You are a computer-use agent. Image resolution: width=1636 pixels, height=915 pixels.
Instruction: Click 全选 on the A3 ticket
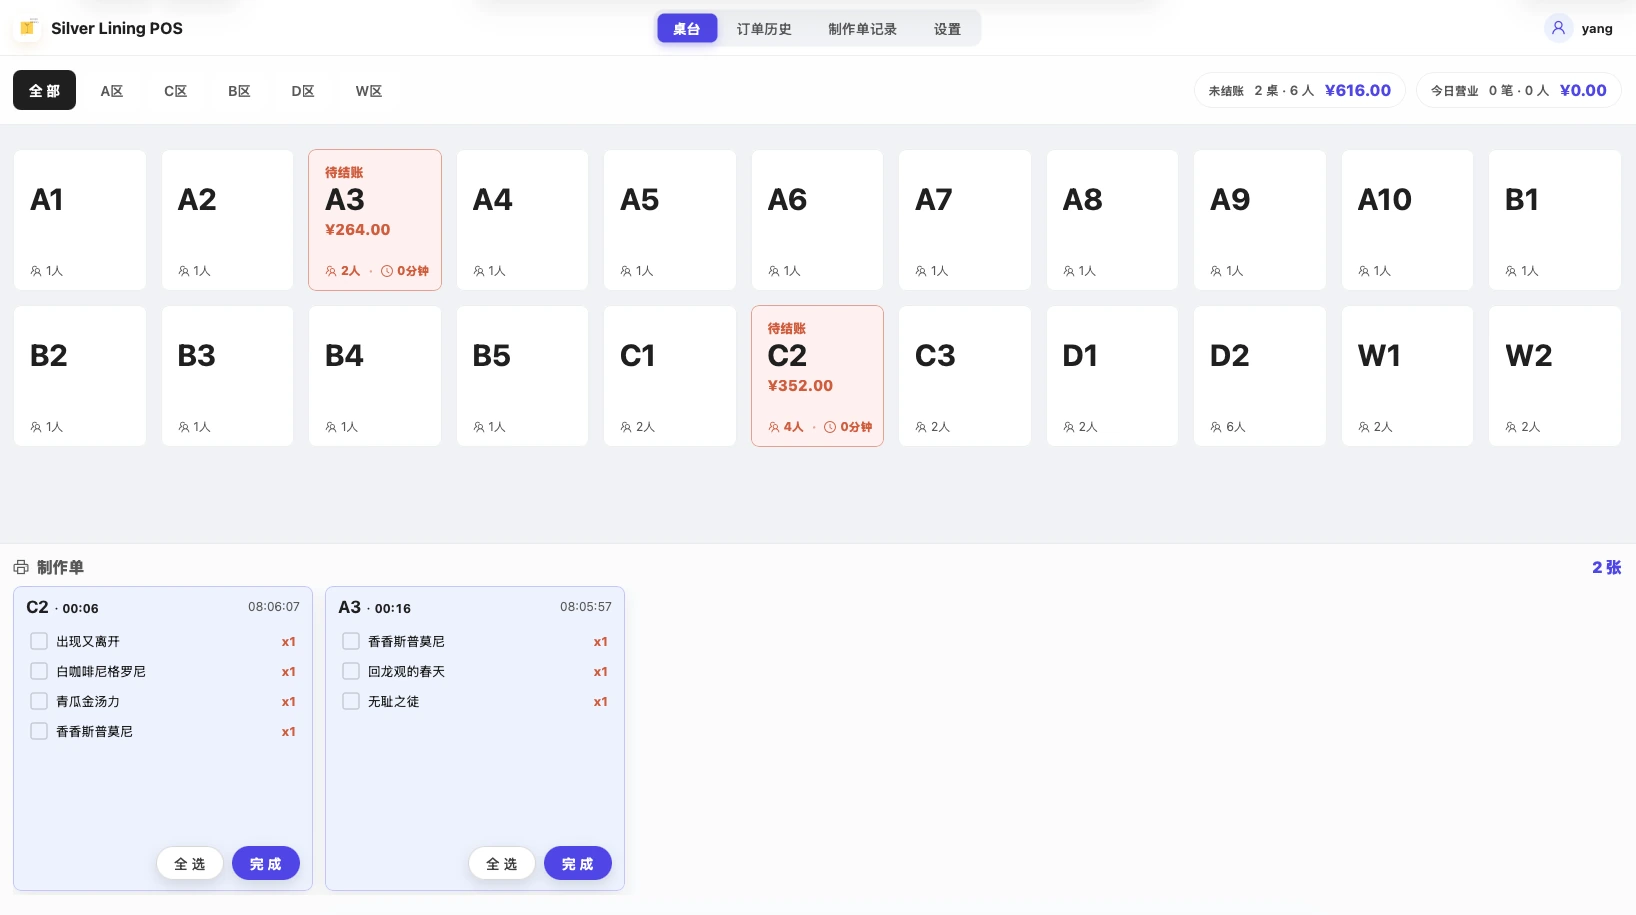[502, 864]
